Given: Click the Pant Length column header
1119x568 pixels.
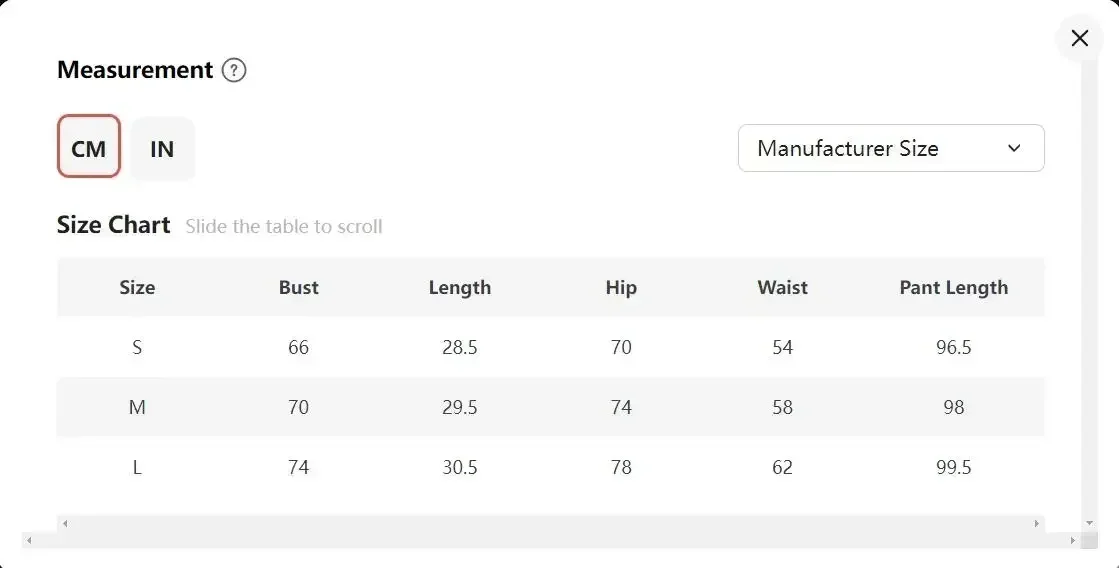Looking at the screenshot, I should 953,288.
